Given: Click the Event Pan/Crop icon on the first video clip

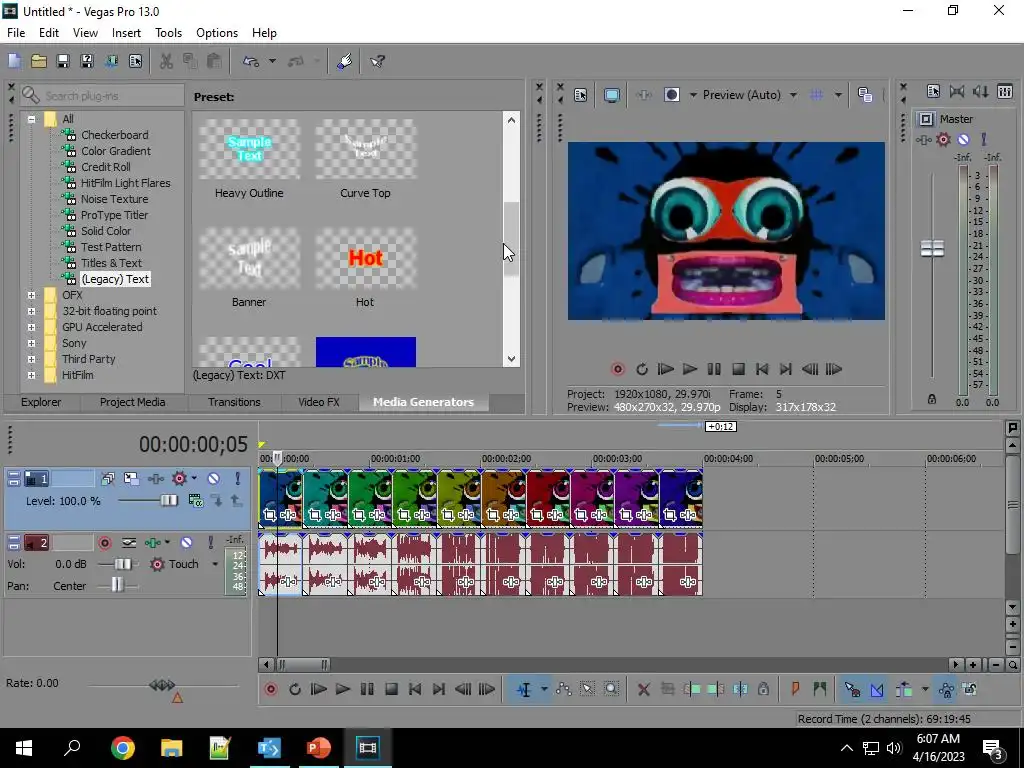Looking at the screenshot, I should 270,515.
